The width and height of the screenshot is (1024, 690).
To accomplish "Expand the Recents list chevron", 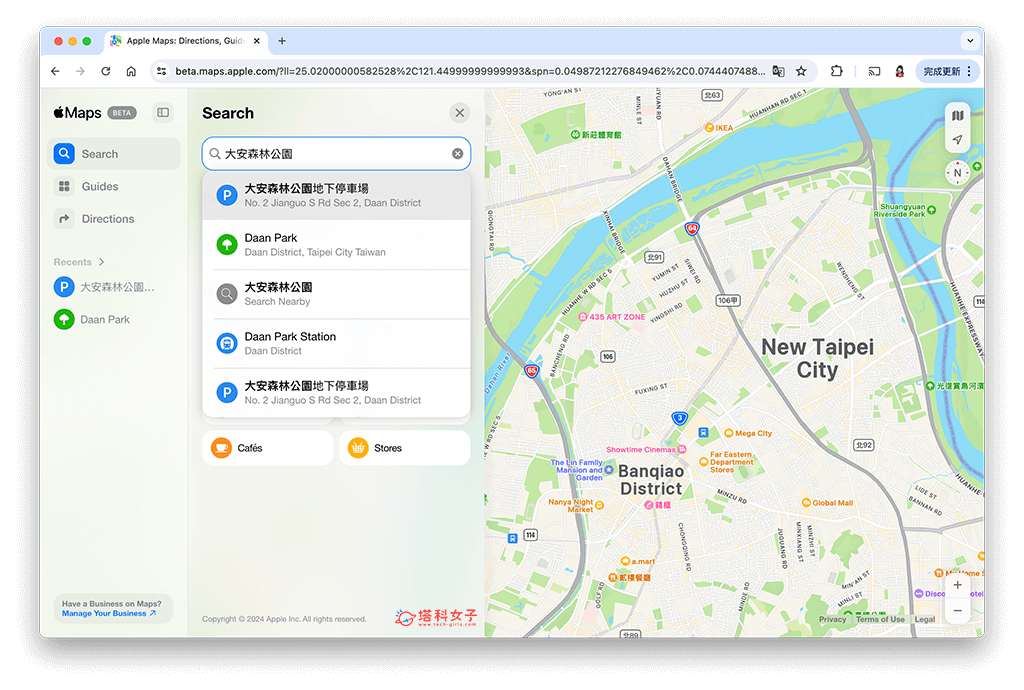I will (x=99, y=261).
